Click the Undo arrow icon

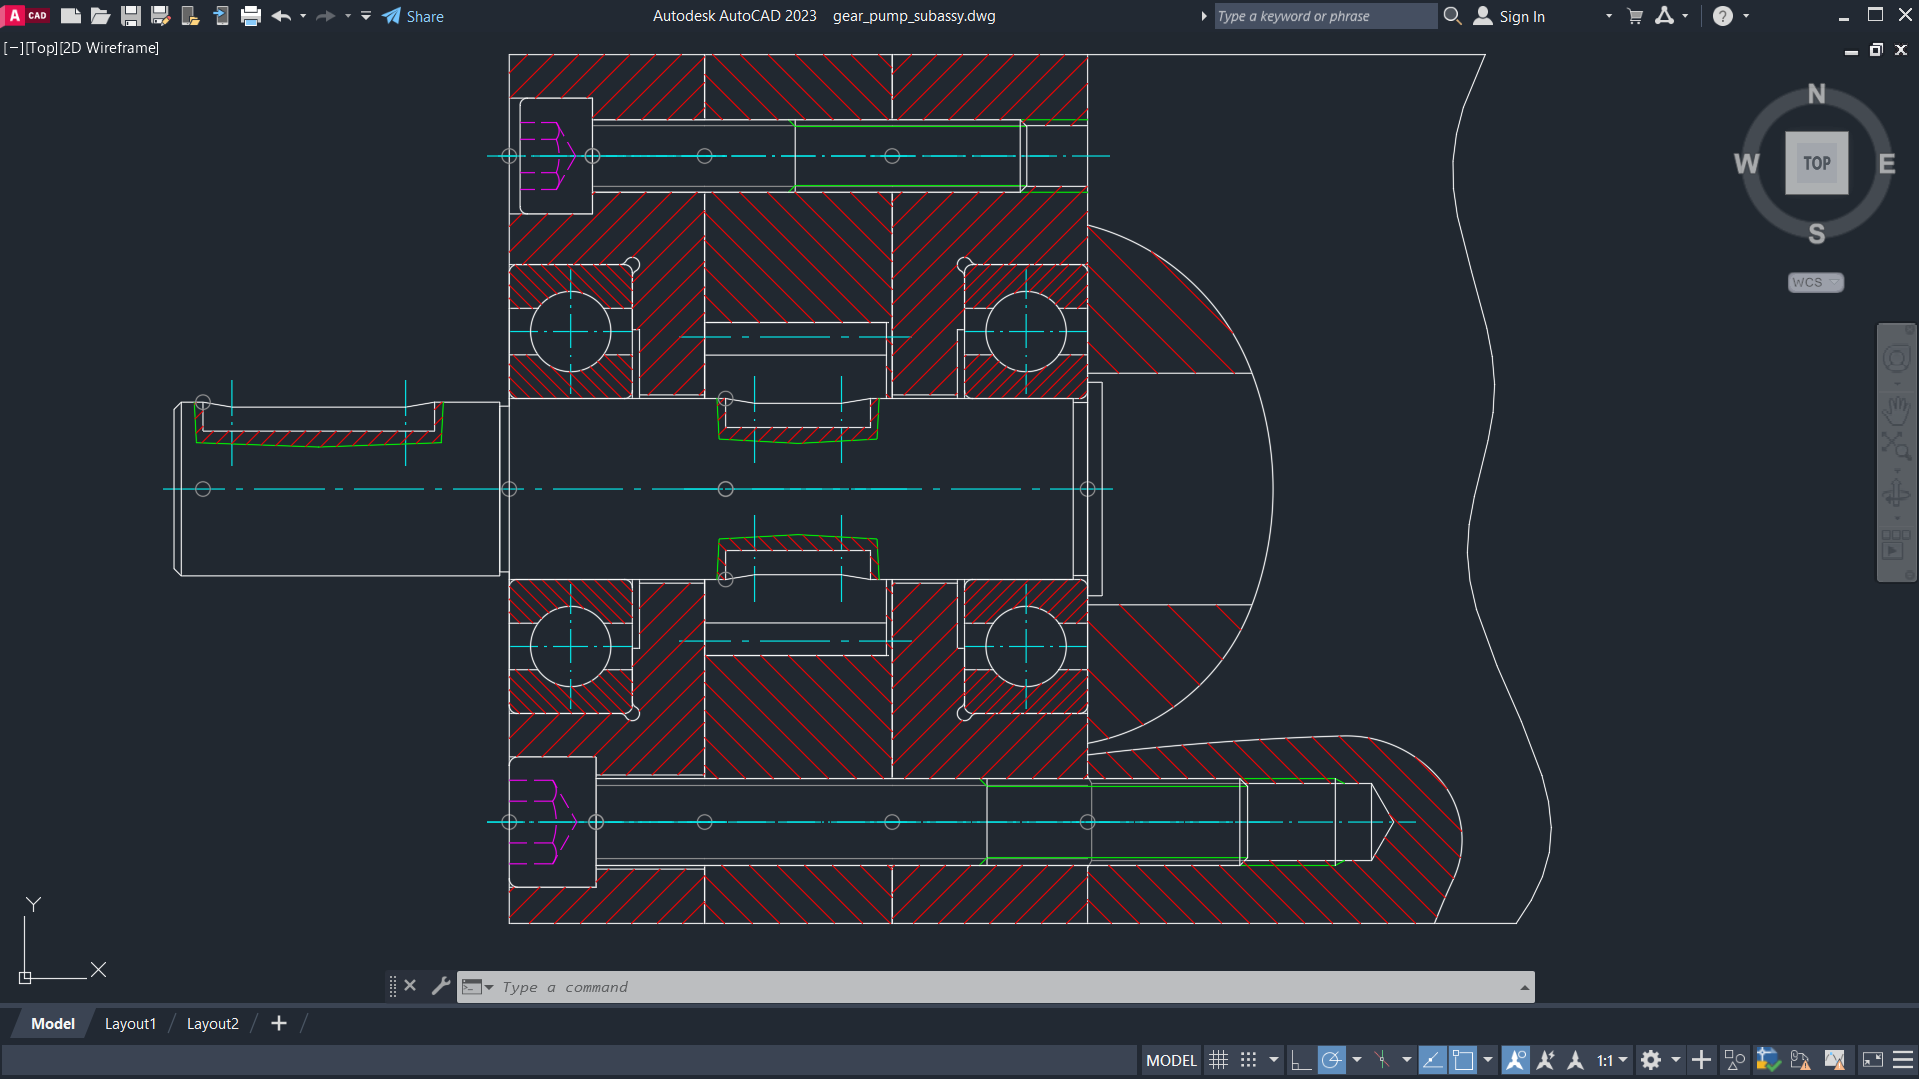[281, 16]
